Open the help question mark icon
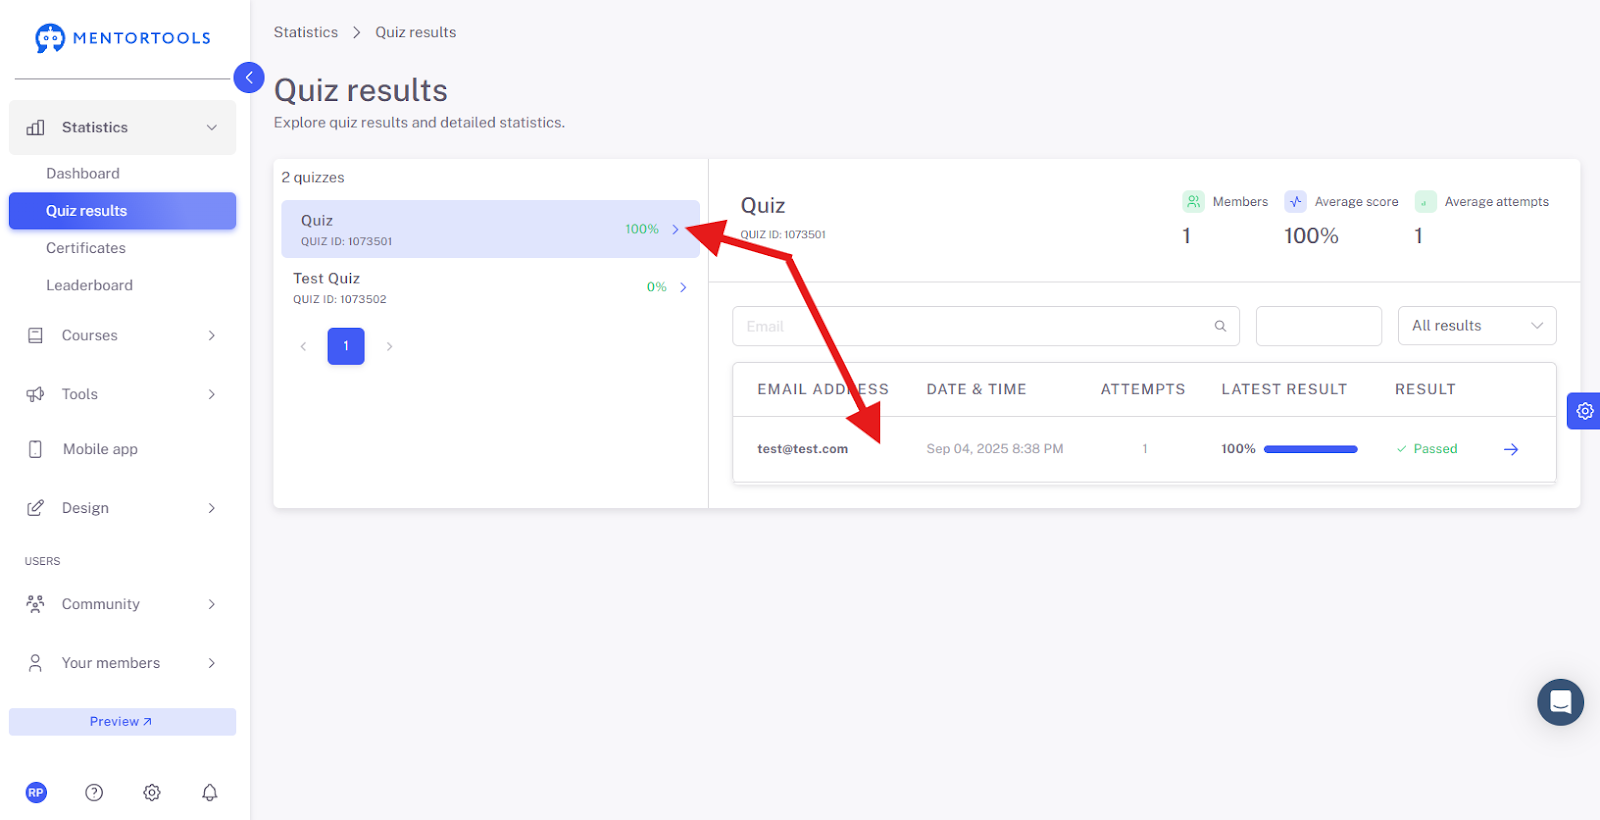The height and width of the screenshot is (820, 1600). click(94, 792)
